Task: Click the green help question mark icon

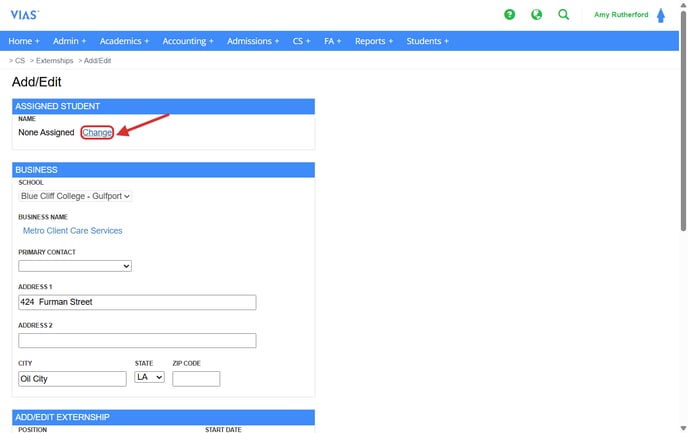Action: click(x=510, y=15)
